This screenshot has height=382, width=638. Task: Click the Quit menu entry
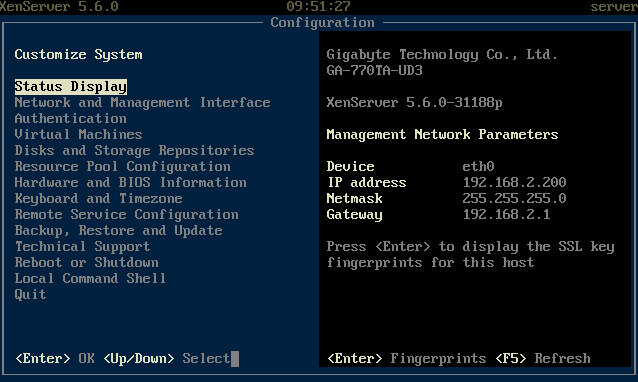point(31,295)
